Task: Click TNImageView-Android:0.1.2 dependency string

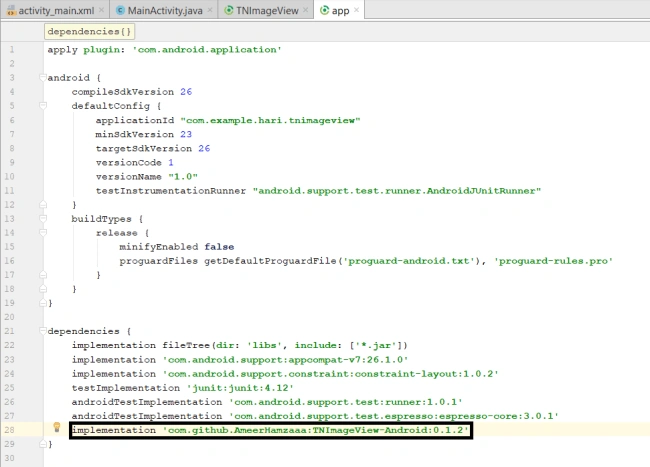Action: point(315,430)
